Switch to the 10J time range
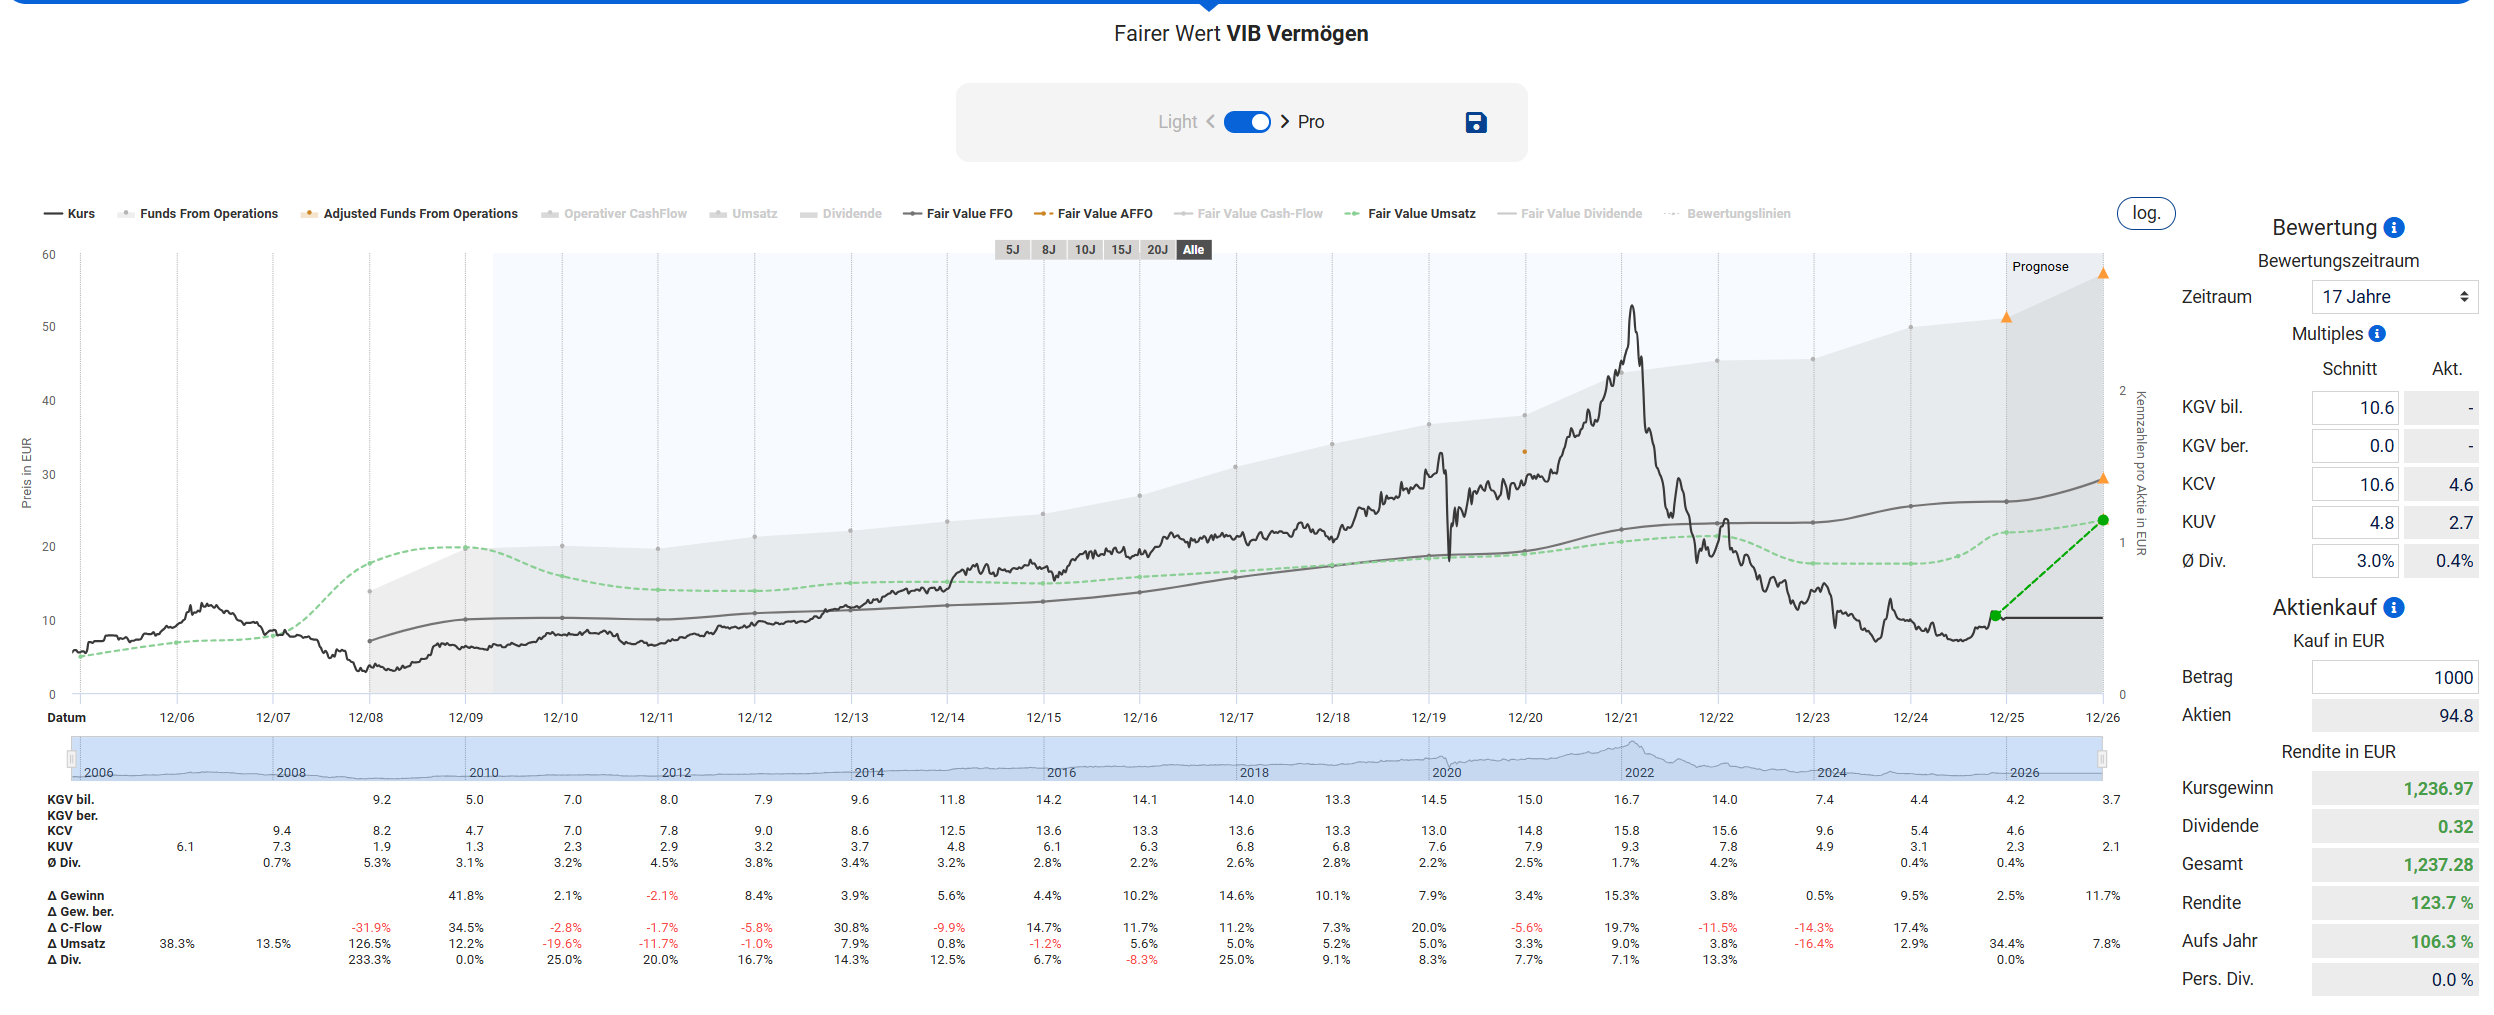Image resolution: width=2494 pixels, height=1015 pixels. [1084, 250]
